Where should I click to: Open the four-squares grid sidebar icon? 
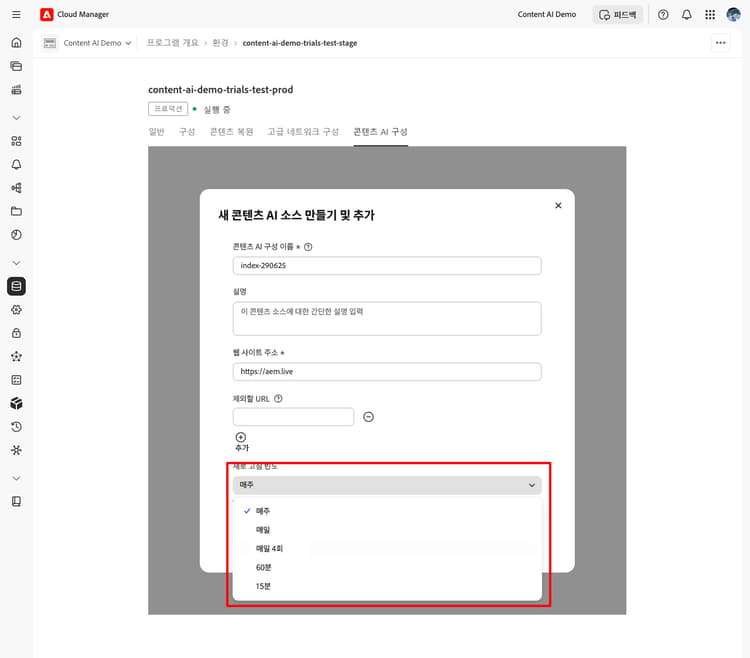(x=16, y=141)
